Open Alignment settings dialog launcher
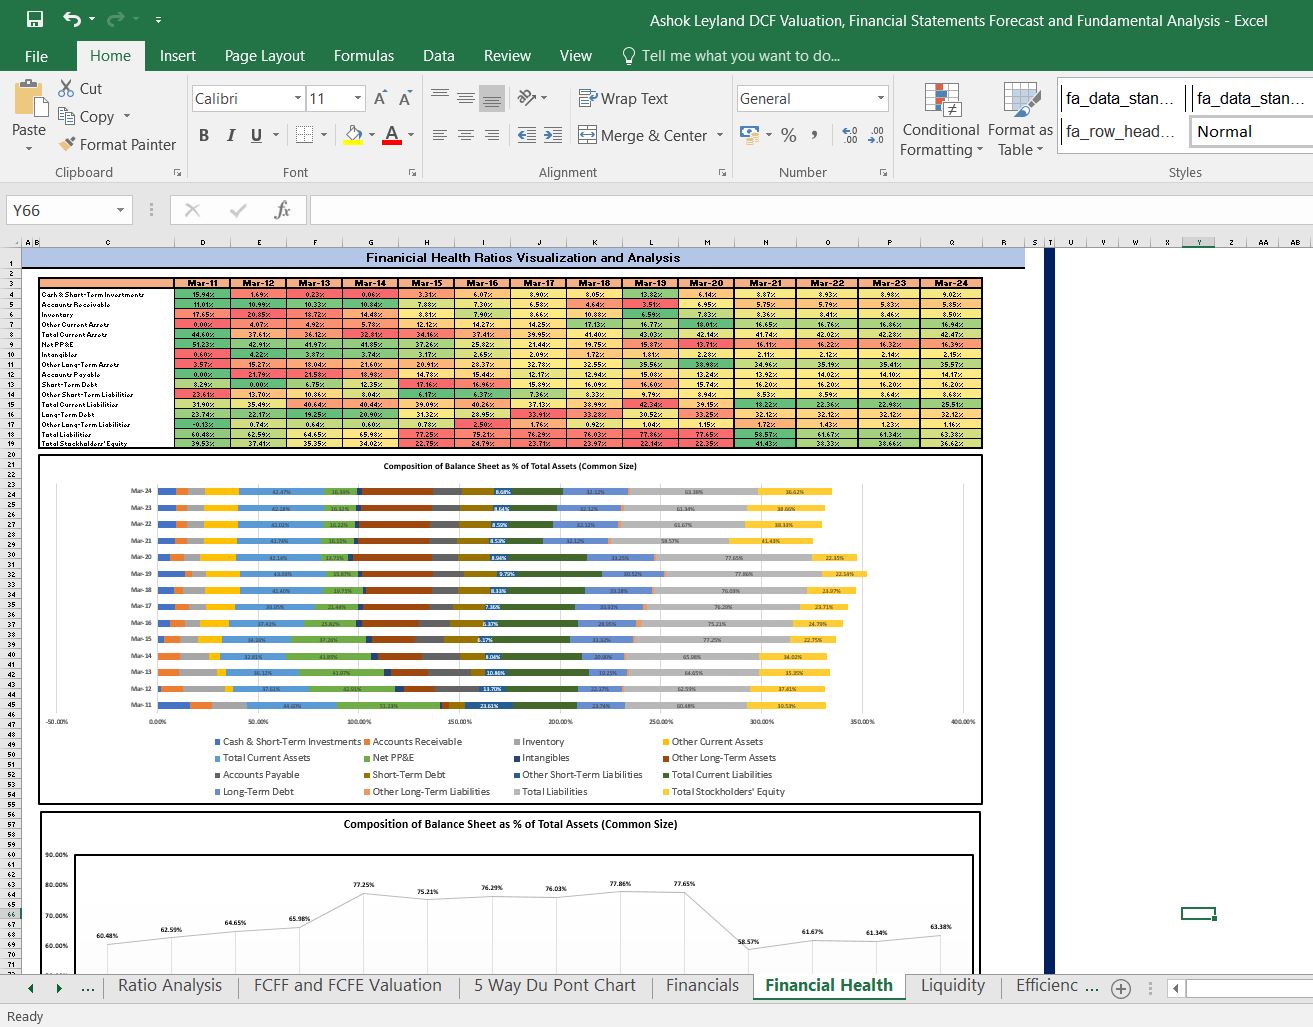The width and height of the screenshot is (1313, 1027). click(x=720, y=173)
